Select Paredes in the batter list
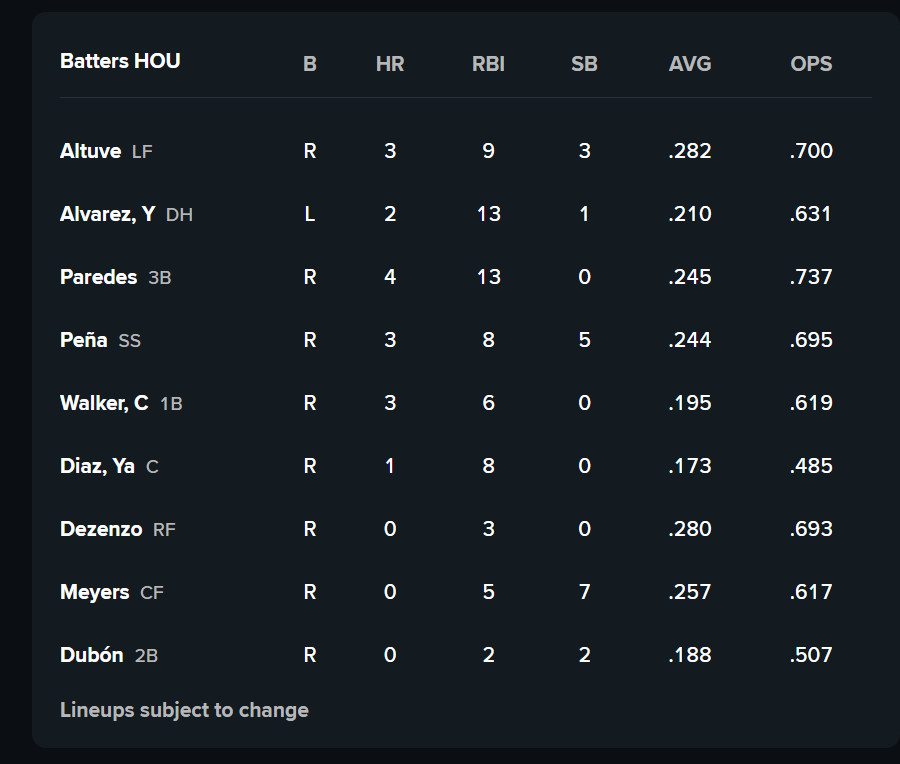The height and width of the screenshot is (764, 900). [x=99, y=277]
